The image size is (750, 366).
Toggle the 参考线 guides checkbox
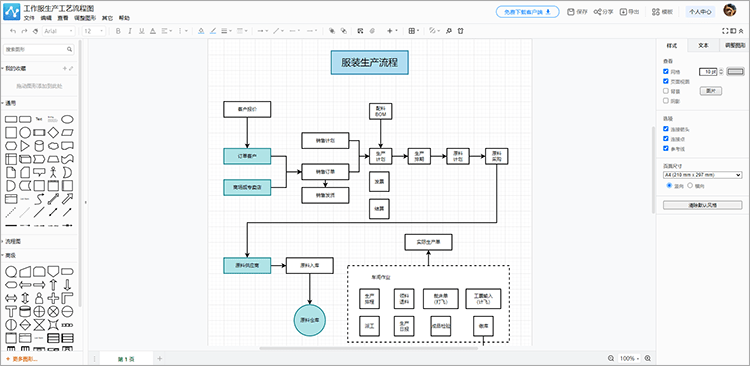666,148
